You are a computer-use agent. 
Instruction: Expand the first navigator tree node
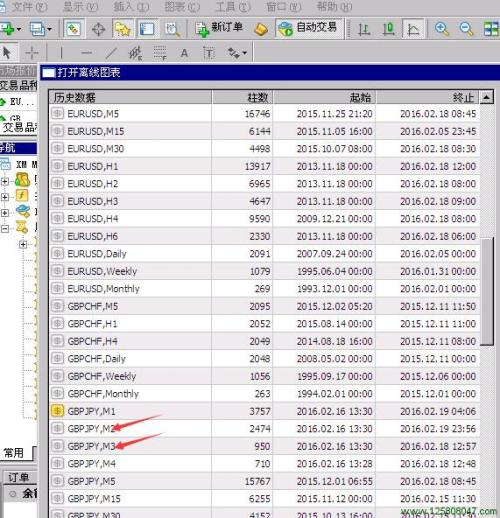[5, 181]
